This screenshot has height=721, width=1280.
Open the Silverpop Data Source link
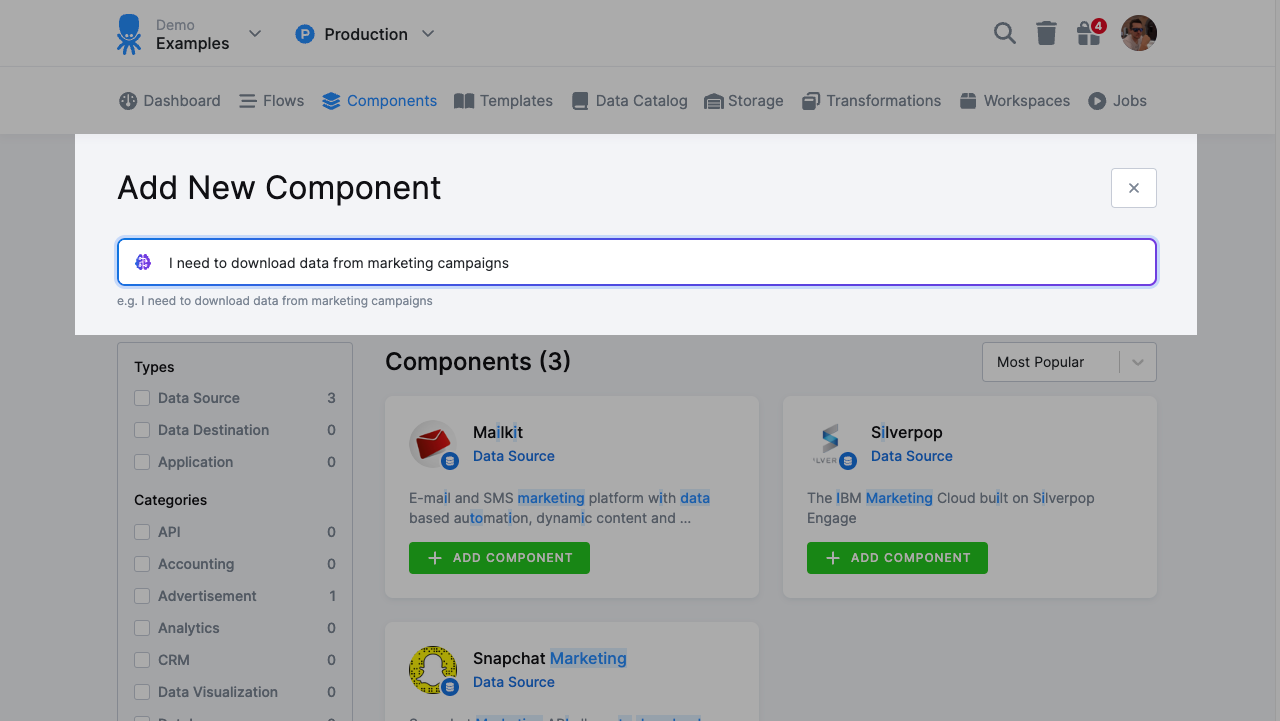click(x=911, y=456)
